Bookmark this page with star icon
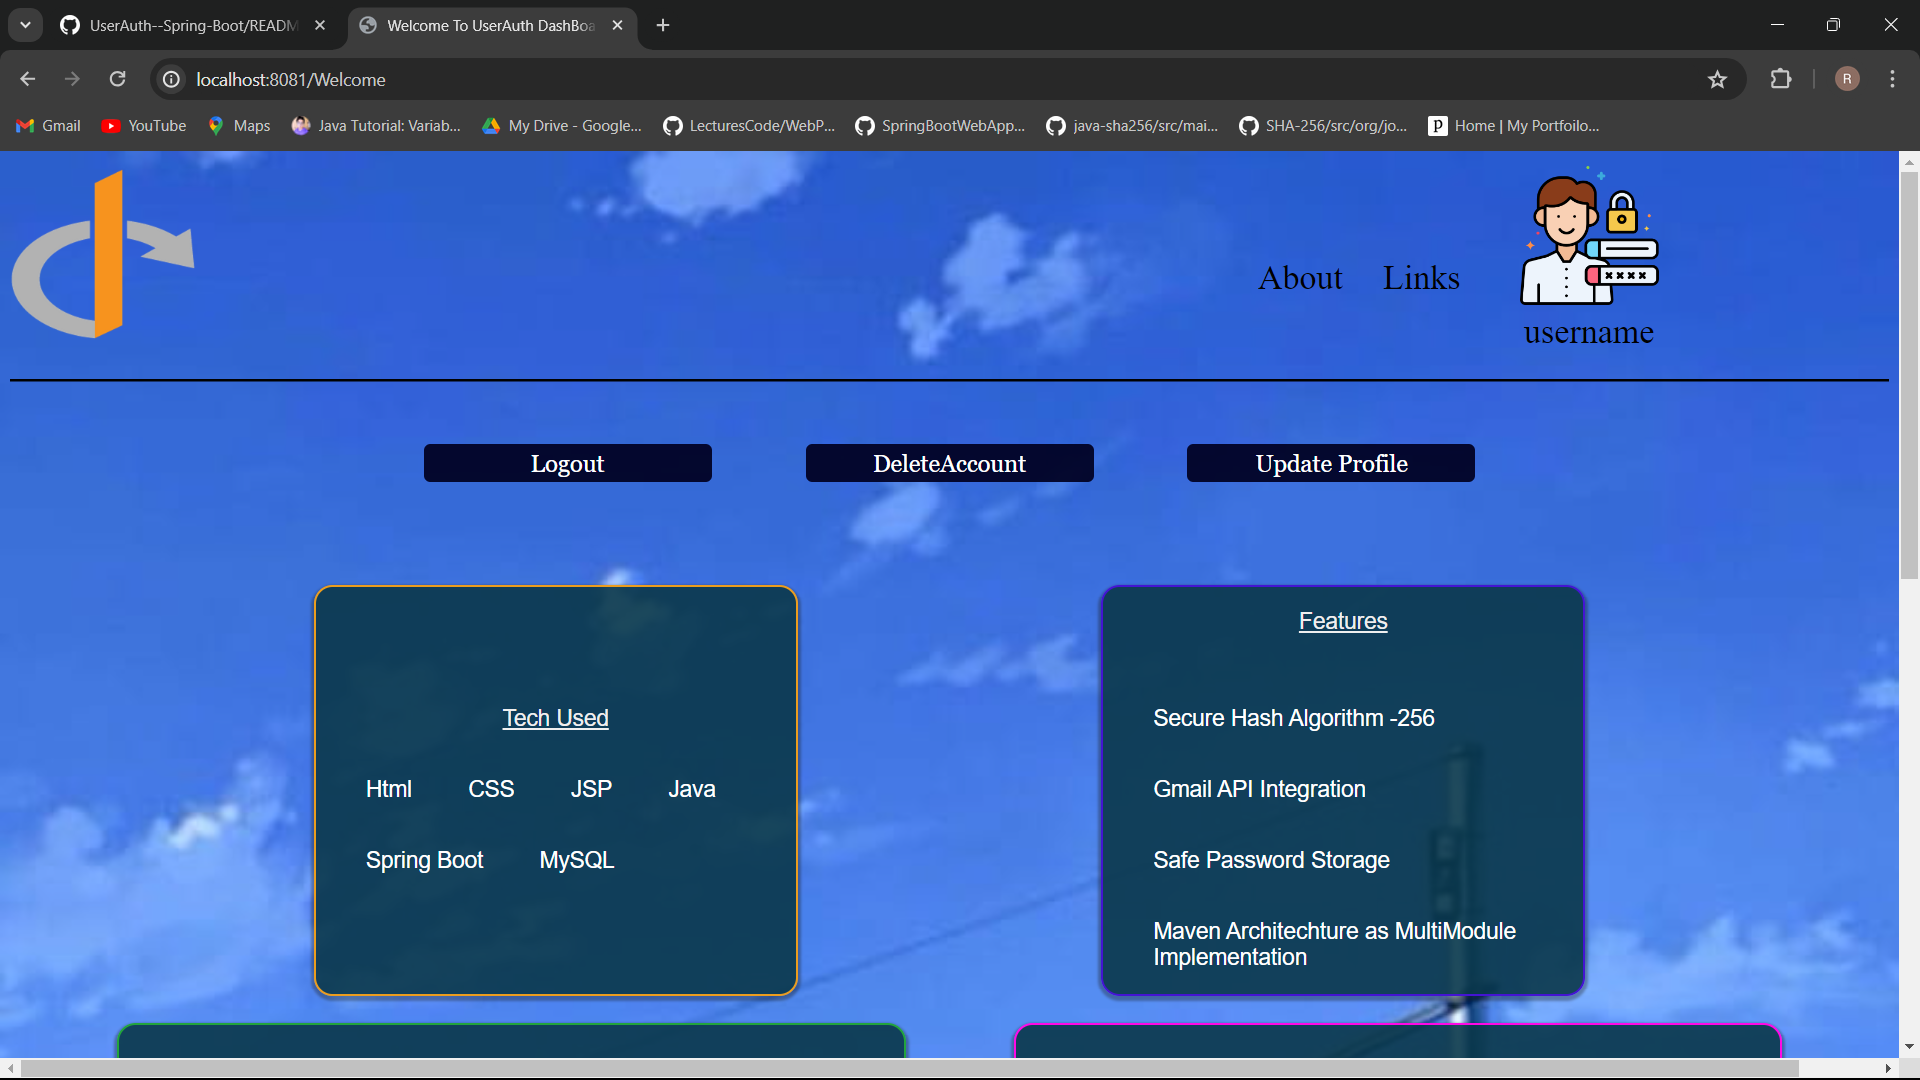Screen dimensions: 1920x1080 click(x=1717, y=79)
